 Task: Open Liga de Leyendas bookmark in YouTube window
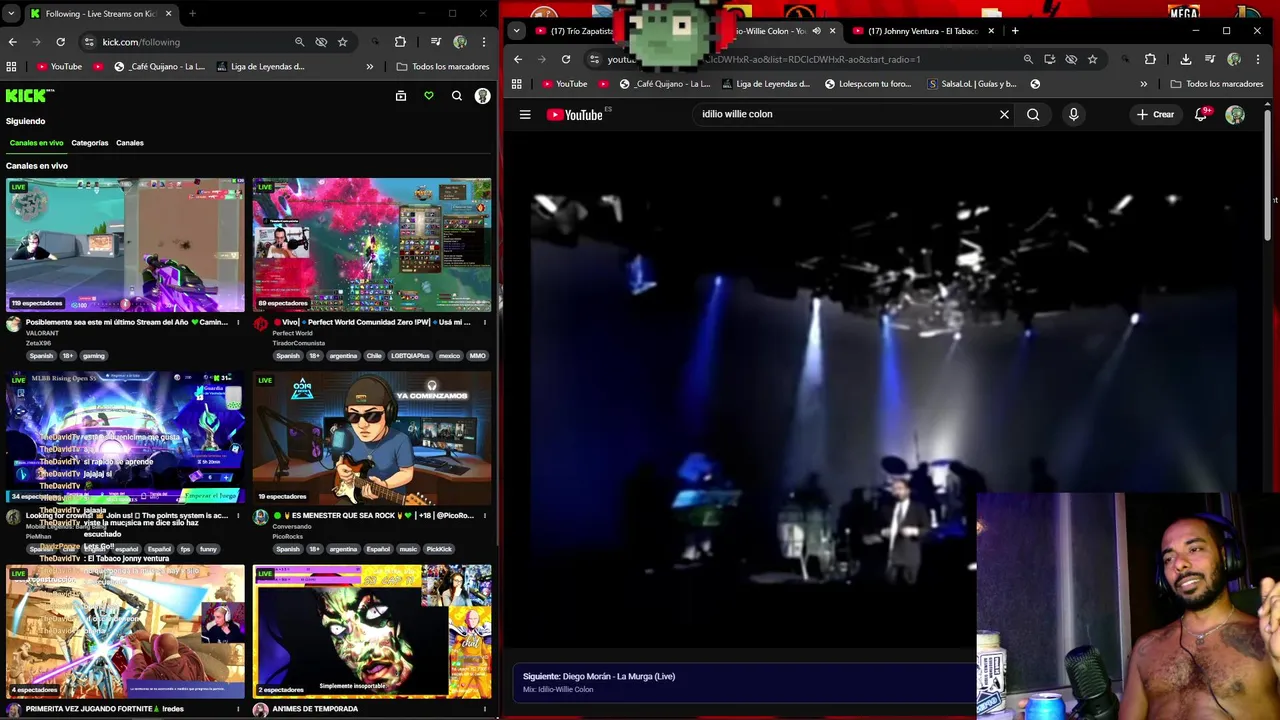pos(765,84)
